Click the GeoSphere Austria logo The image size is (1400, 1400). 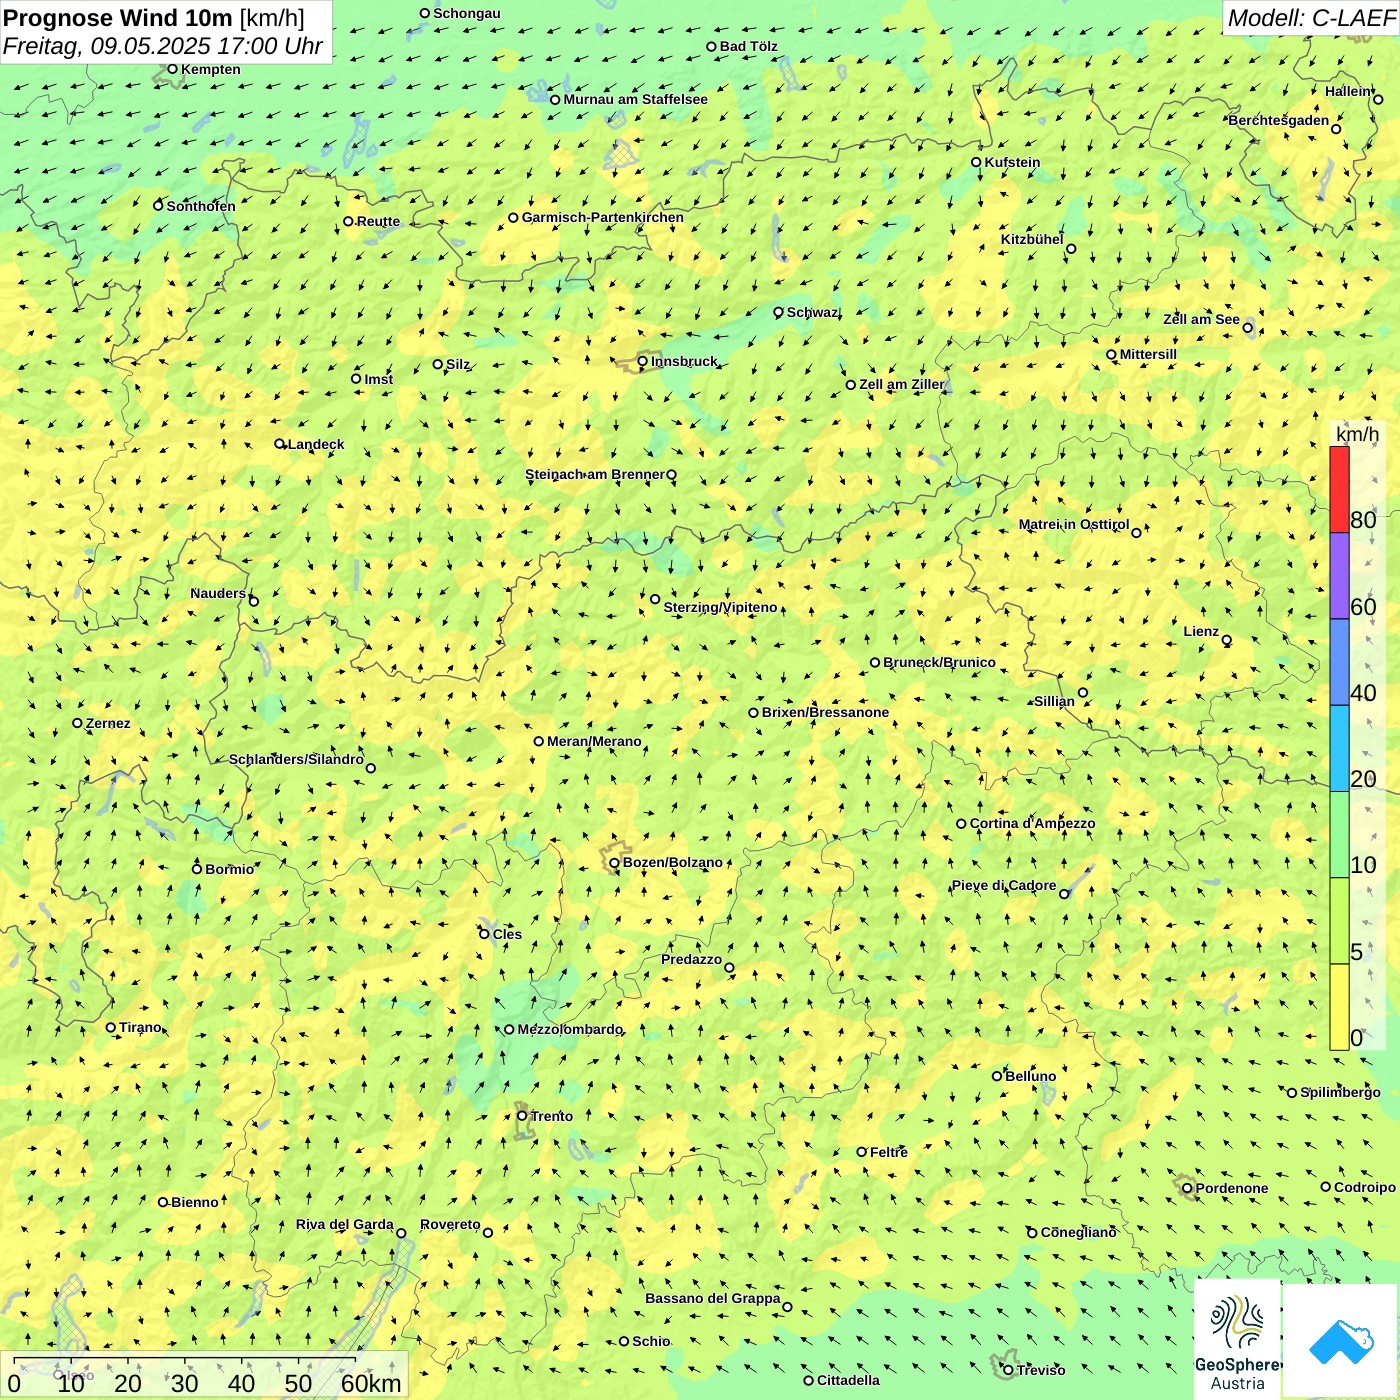1238,1340
